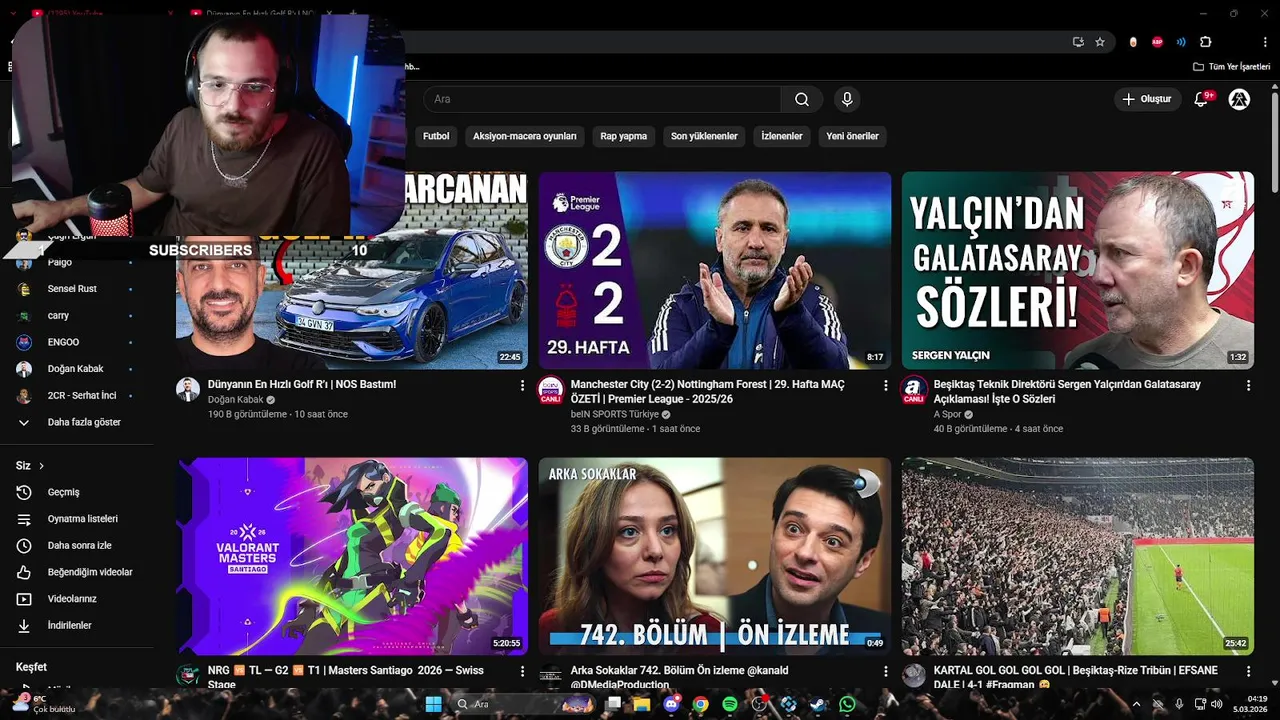Click the page vertical scrollbar
1280x720 pixels.
click(x=1274, y=140)
